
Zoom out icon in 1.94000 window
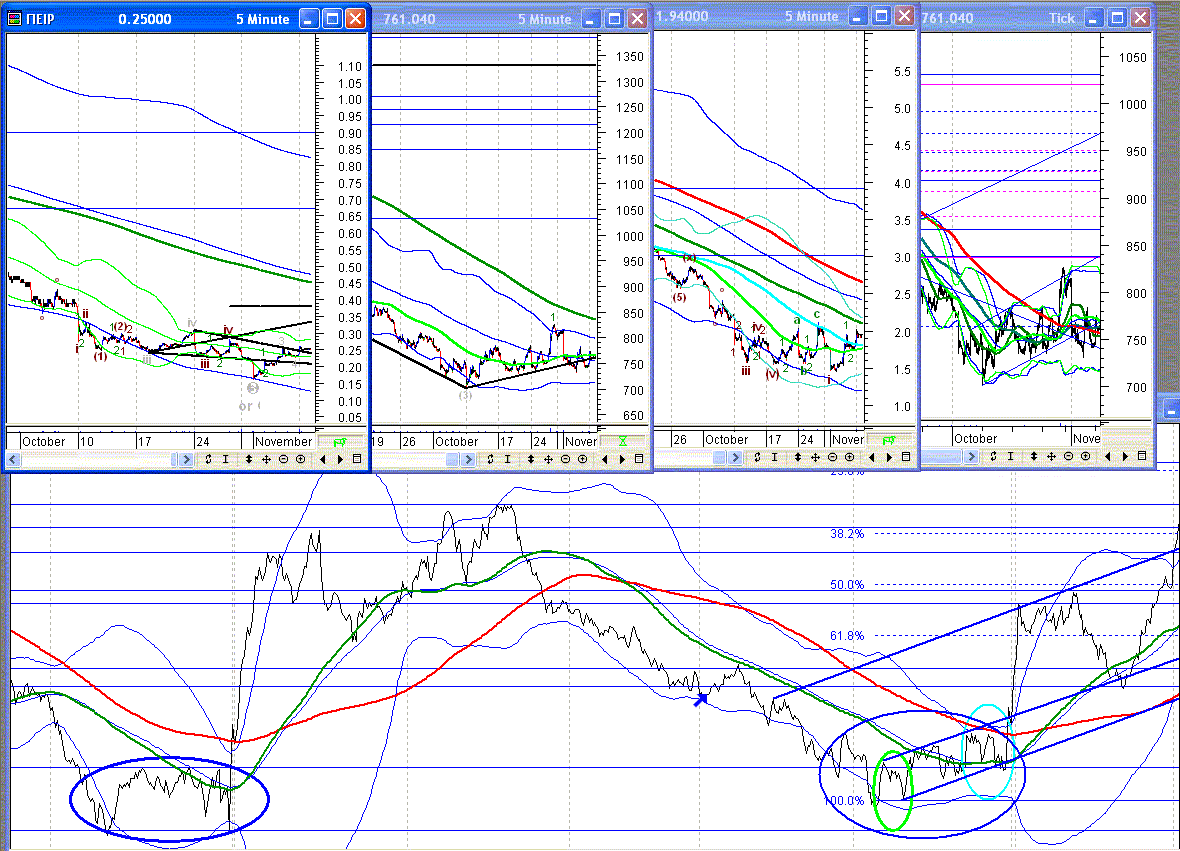832,457
